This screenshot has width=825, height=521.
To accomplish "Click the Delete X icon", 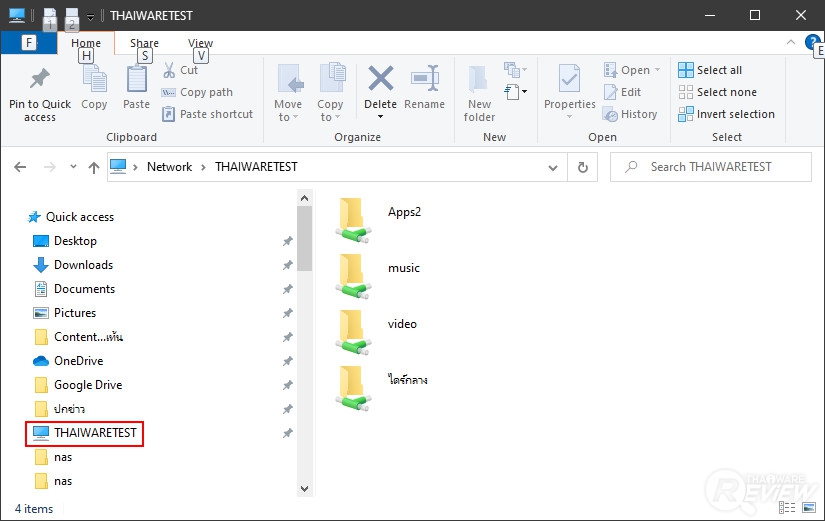I will click(x=380, y=78).
